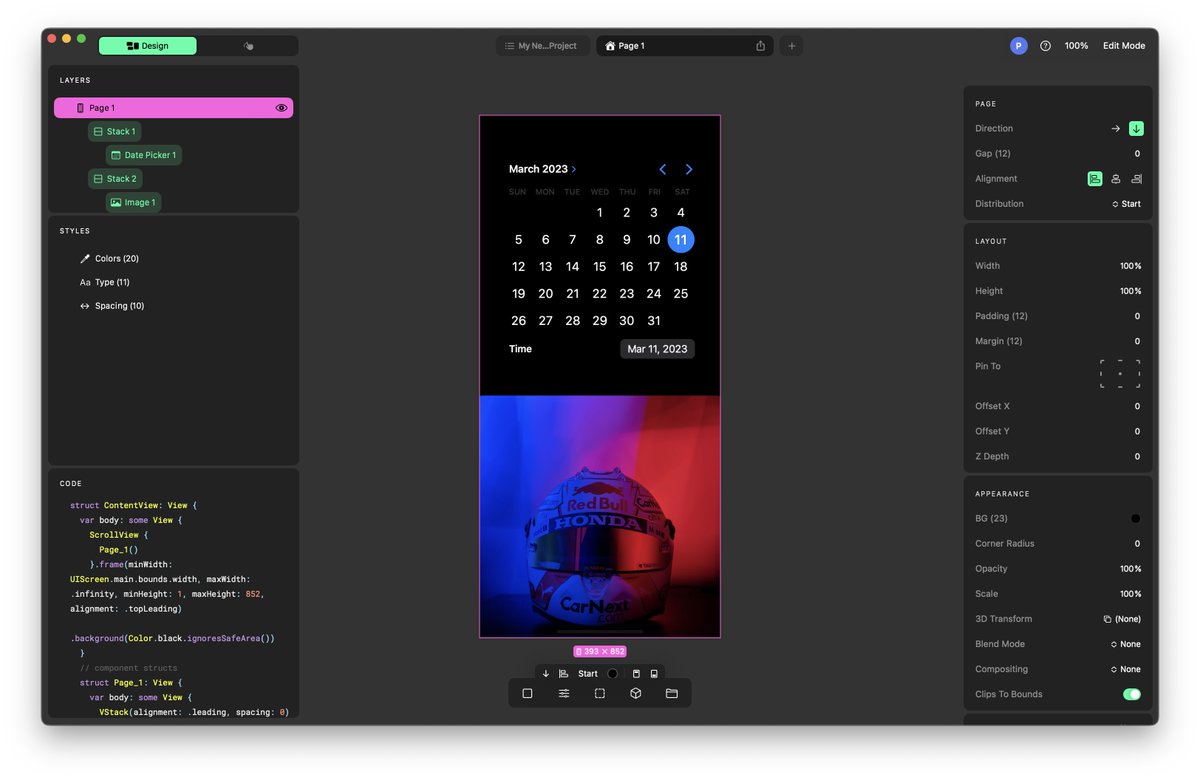Image resolution: width=1200 pixels, height=780 pixels.
Task: Open the My Ne...Project tab
Action: (541, 46)
